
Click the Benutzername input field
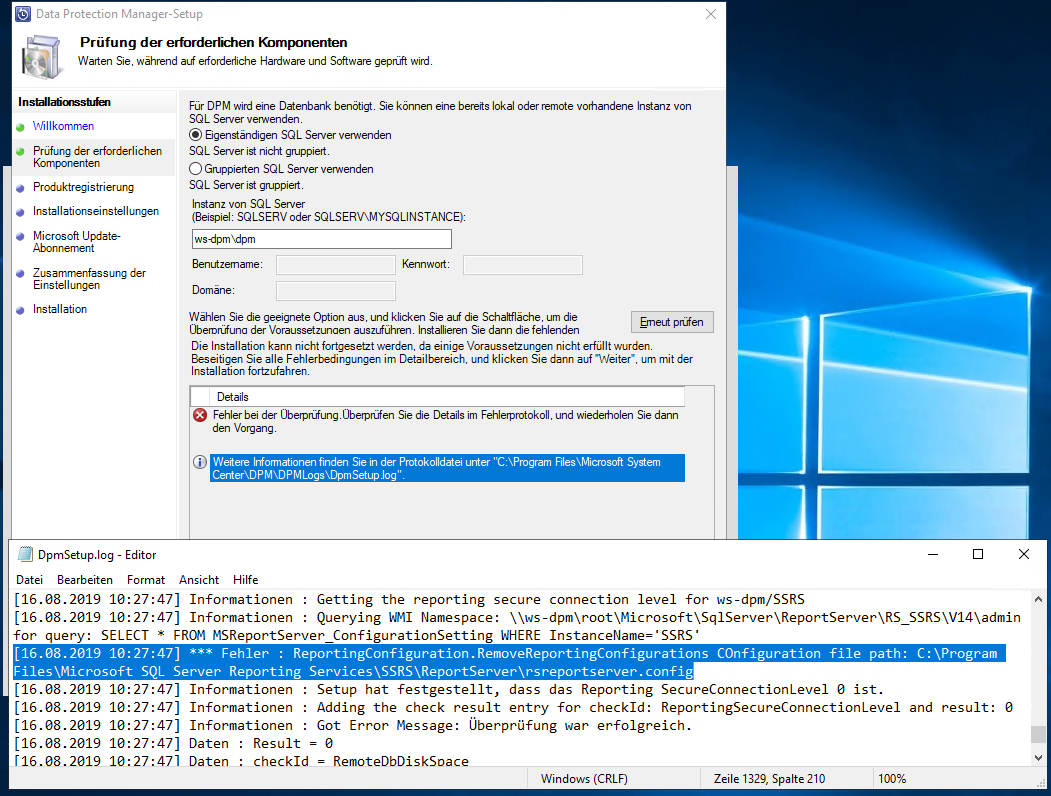point(336,265)
